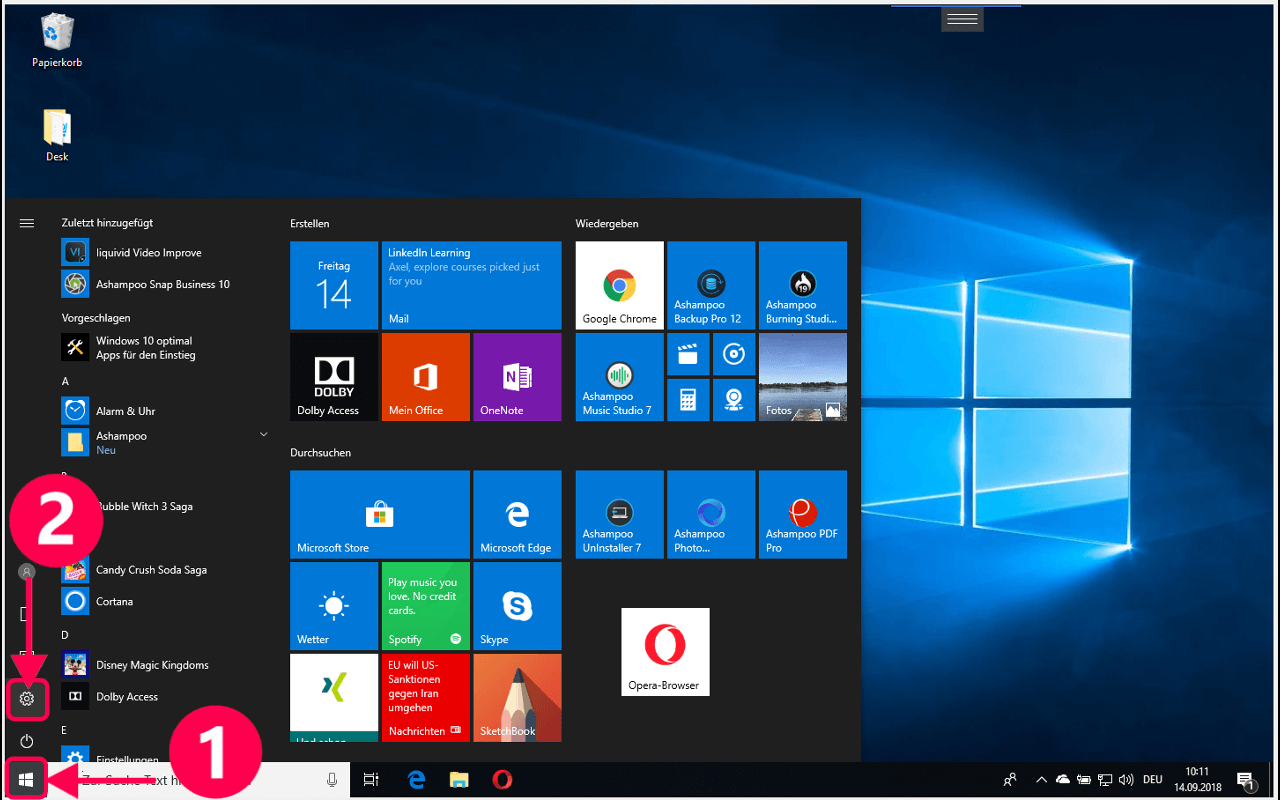Launch Opera from the taskbar
This screenshot has width=1280, height=800.
(x=502, y=780)
